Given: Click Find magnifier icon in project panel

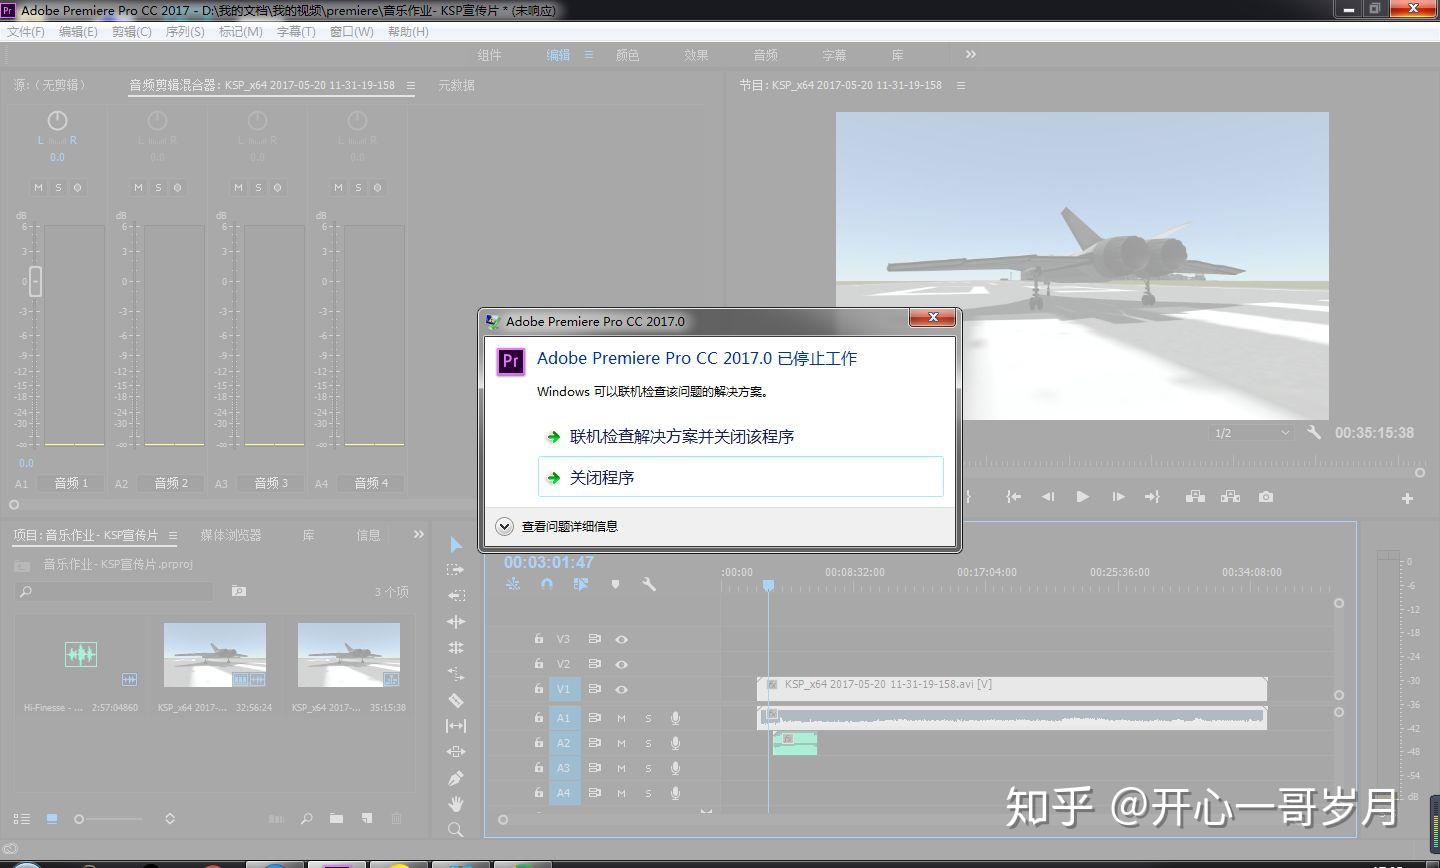Looking at the screenshot, I should coord(307,818).
